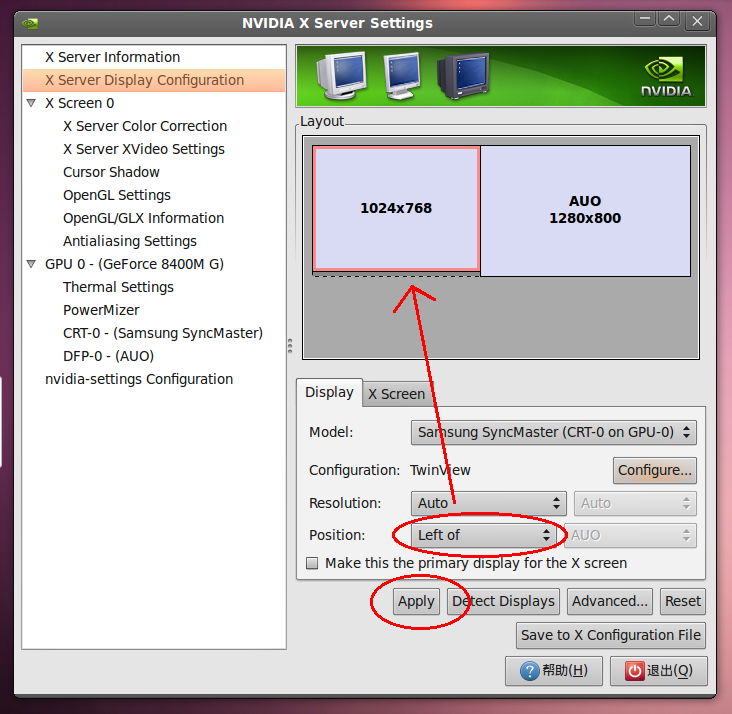The image size is (732, 714).
Task: Click the pane divider handle beside the sidebar
Action: point(290,346)
